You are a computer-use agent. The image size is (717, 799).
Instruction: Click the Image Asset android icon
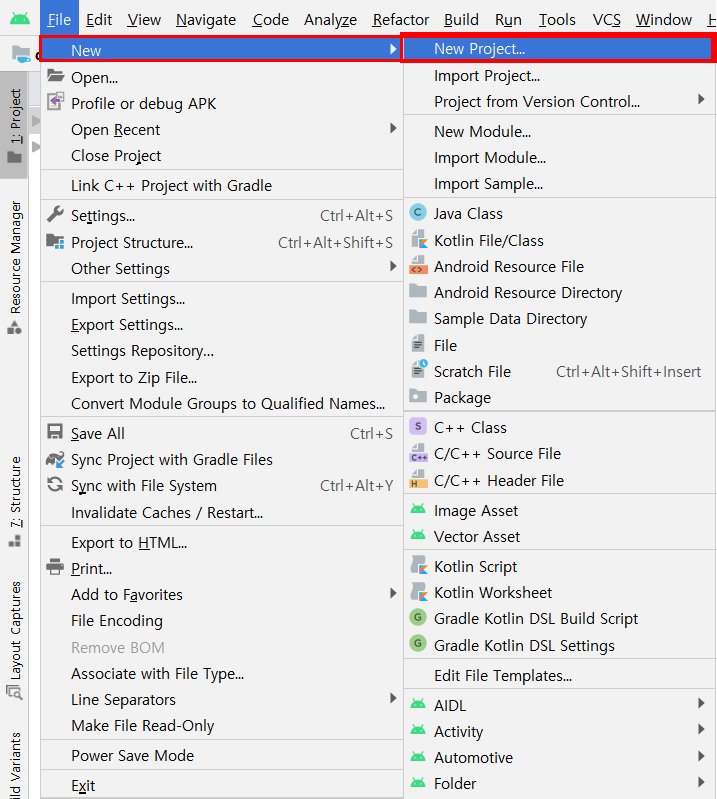tap(418, 509)
